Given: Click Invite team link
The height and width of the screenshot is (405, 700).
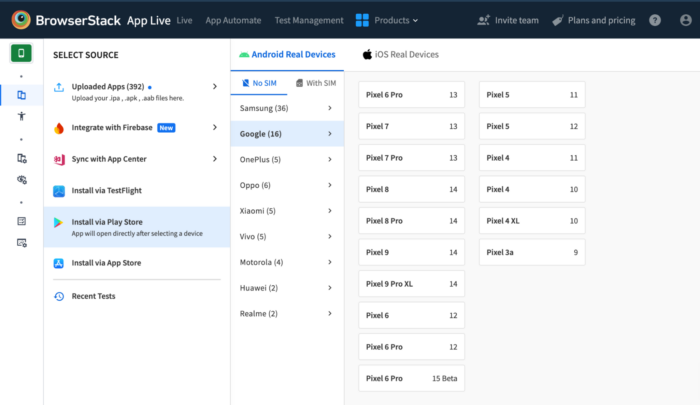Looking at the screenshot, I should click(x=509, y=20).
